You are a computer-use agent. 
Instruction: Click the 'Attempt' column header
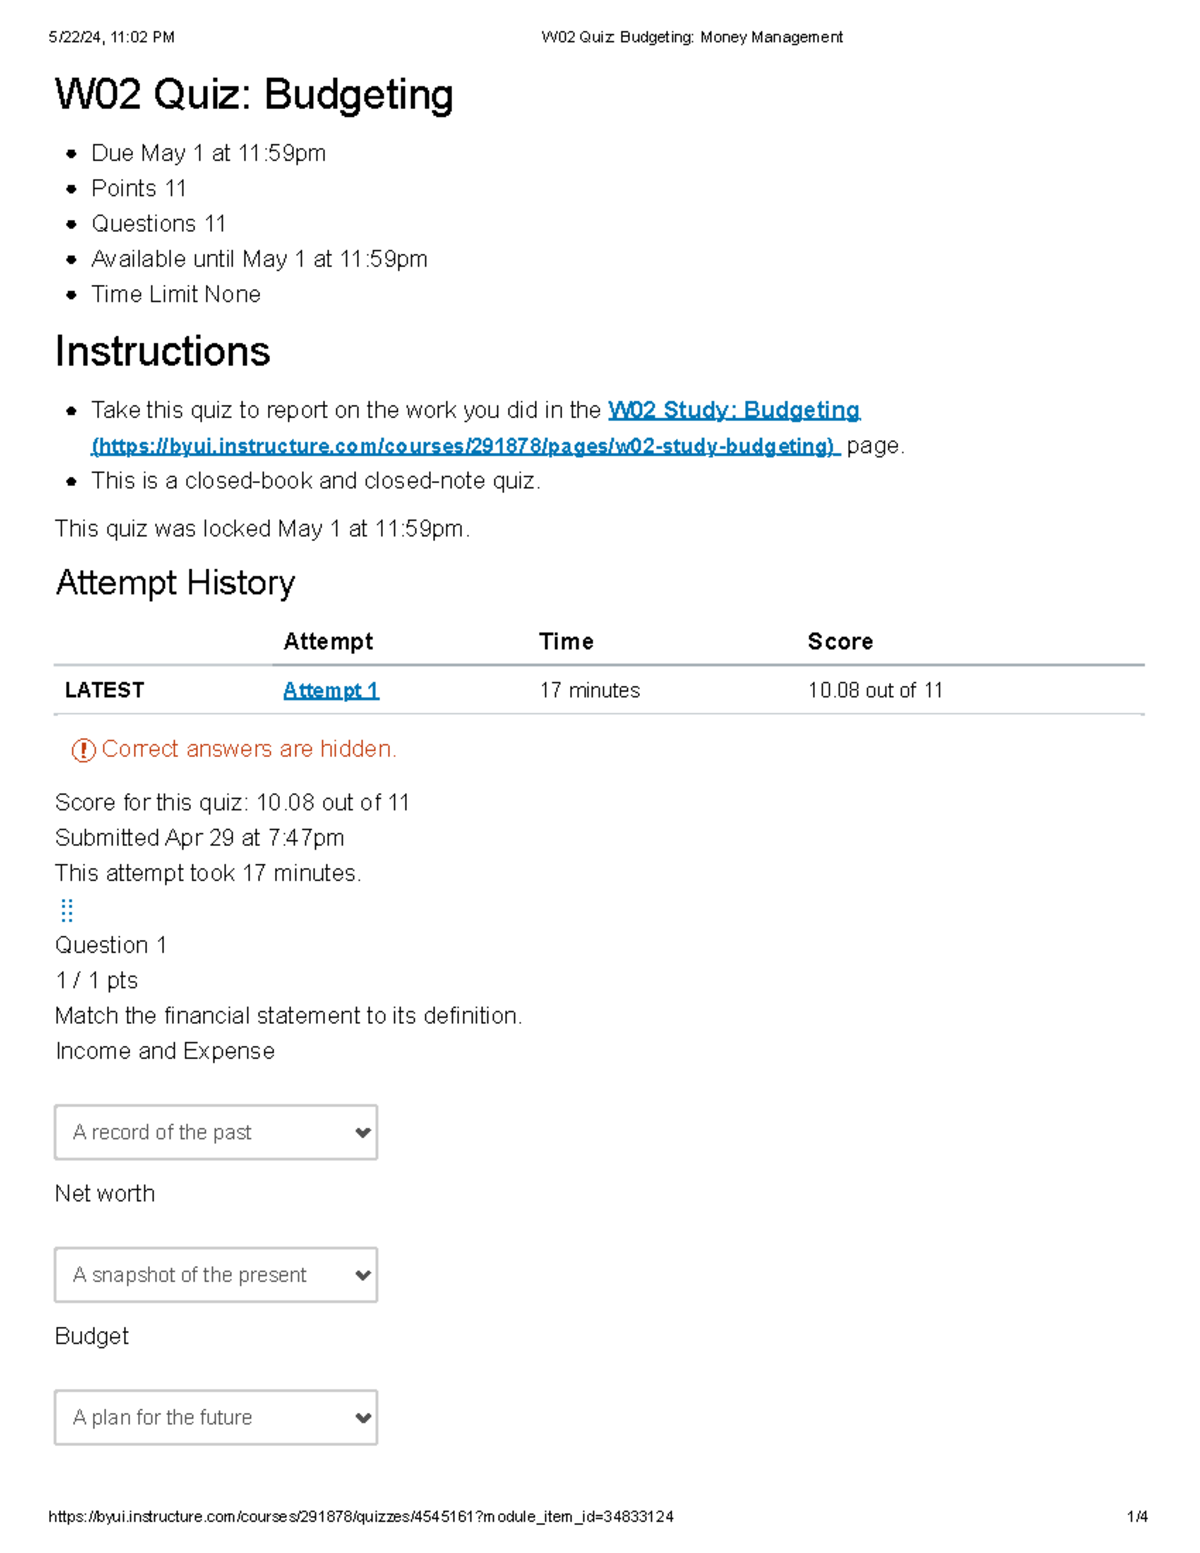pyautogui.click(x=328, y=642)
